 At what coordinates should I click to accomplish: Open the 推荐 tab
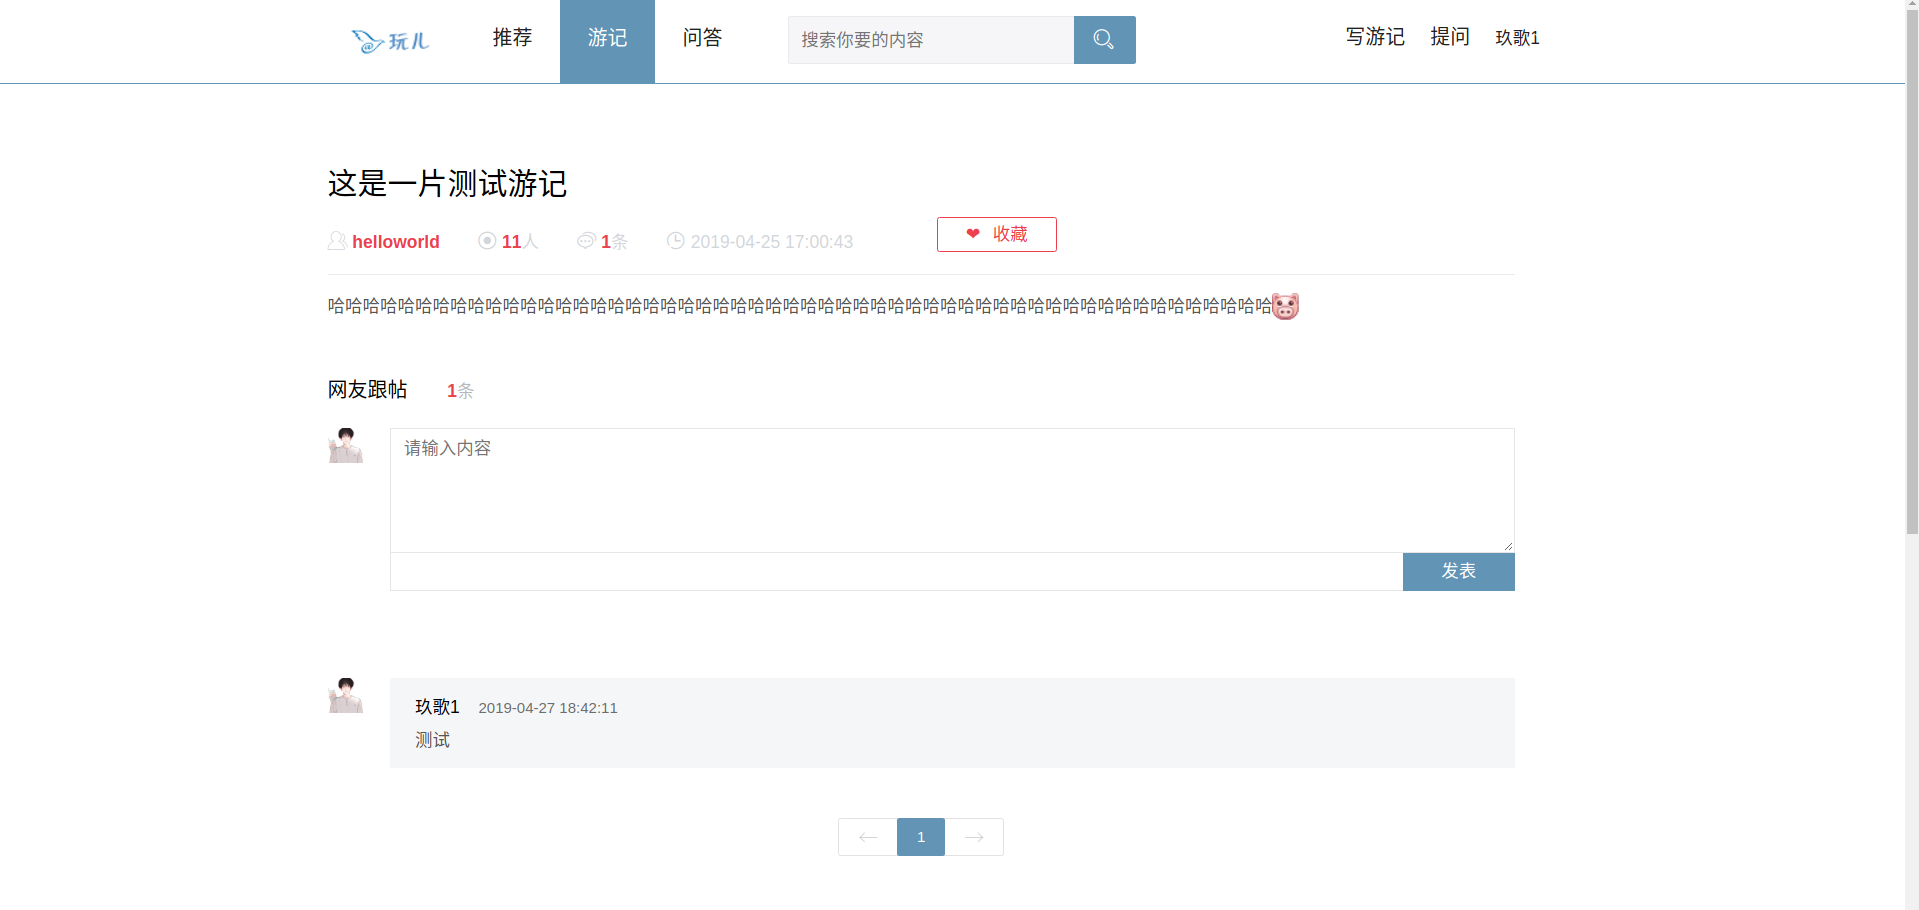click(x=512, y=38)
